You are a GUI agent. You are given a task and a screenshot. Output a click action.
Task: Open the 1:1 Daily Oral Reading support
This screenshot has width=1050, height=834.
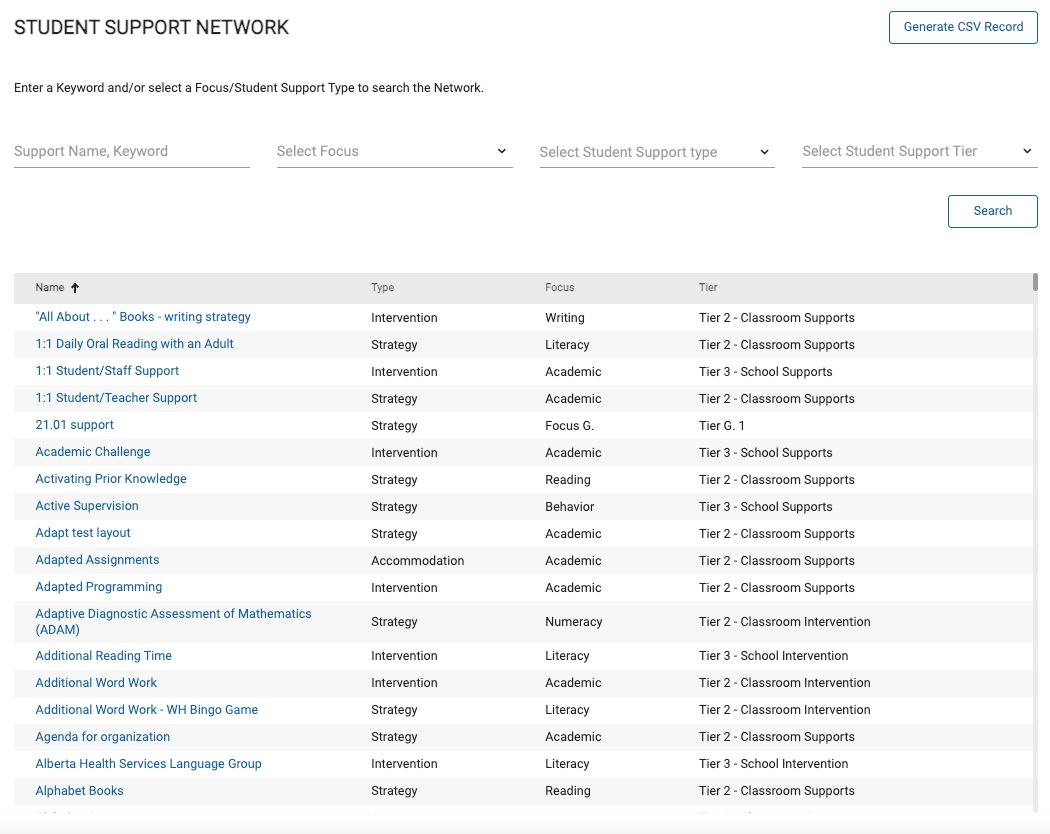tap(134, 344)
